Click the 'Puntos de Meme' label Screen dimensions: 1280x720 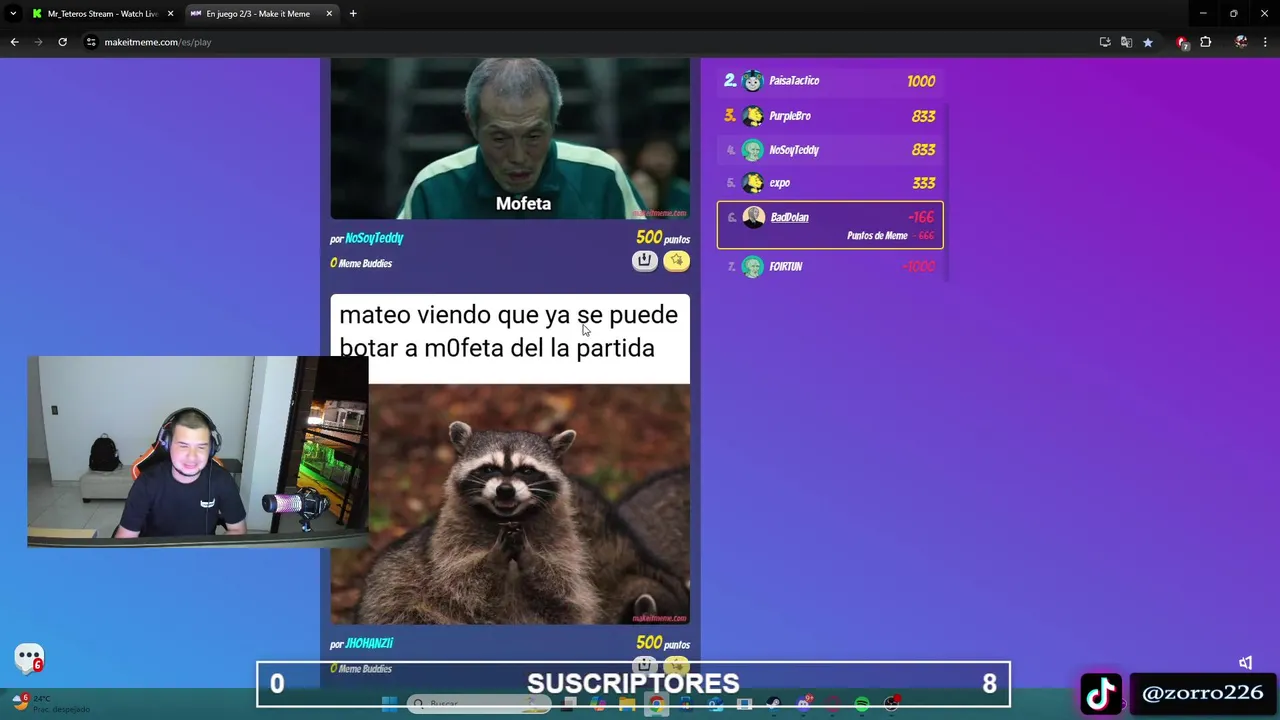click(x=877, y=236)
